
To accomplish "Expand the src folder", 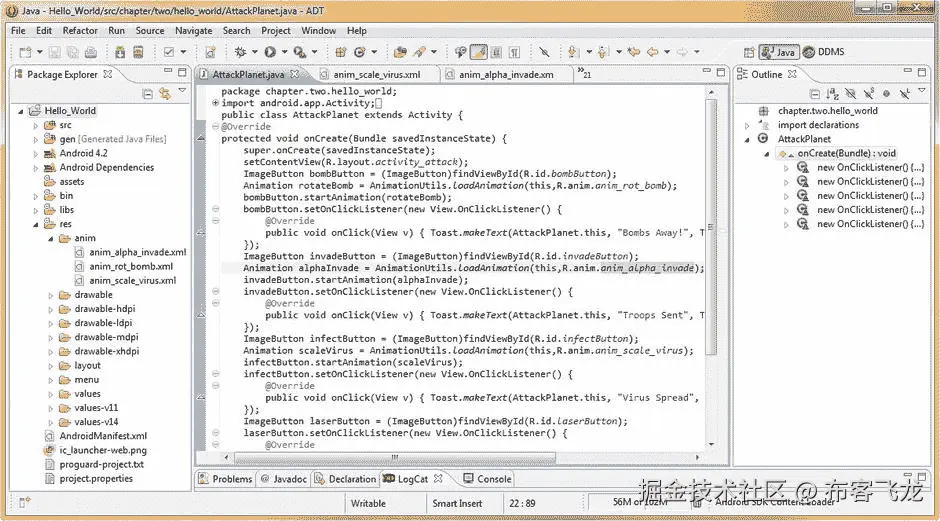I will [x=36, y=126].
